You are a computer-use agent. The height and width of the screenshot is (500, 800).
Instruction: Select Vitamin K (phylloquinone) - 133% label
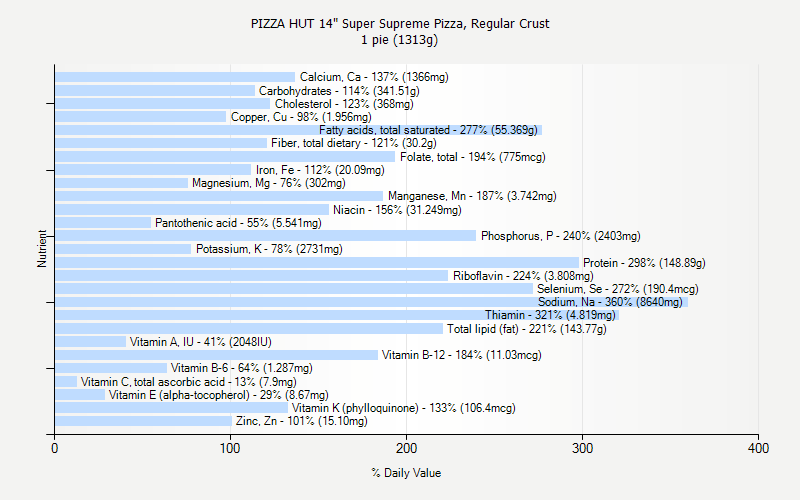point(404,408)
